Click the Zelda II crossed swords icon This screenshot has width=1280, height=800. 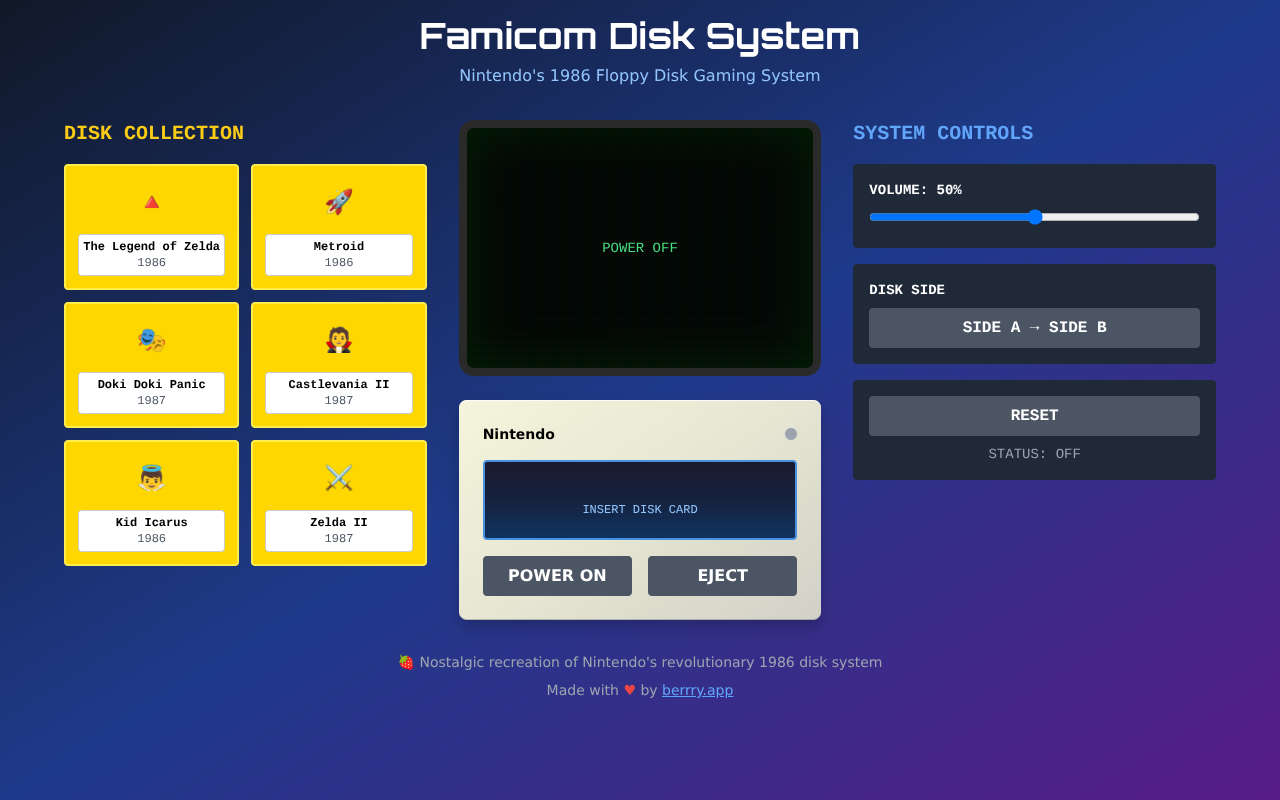(x=339, y=476)
